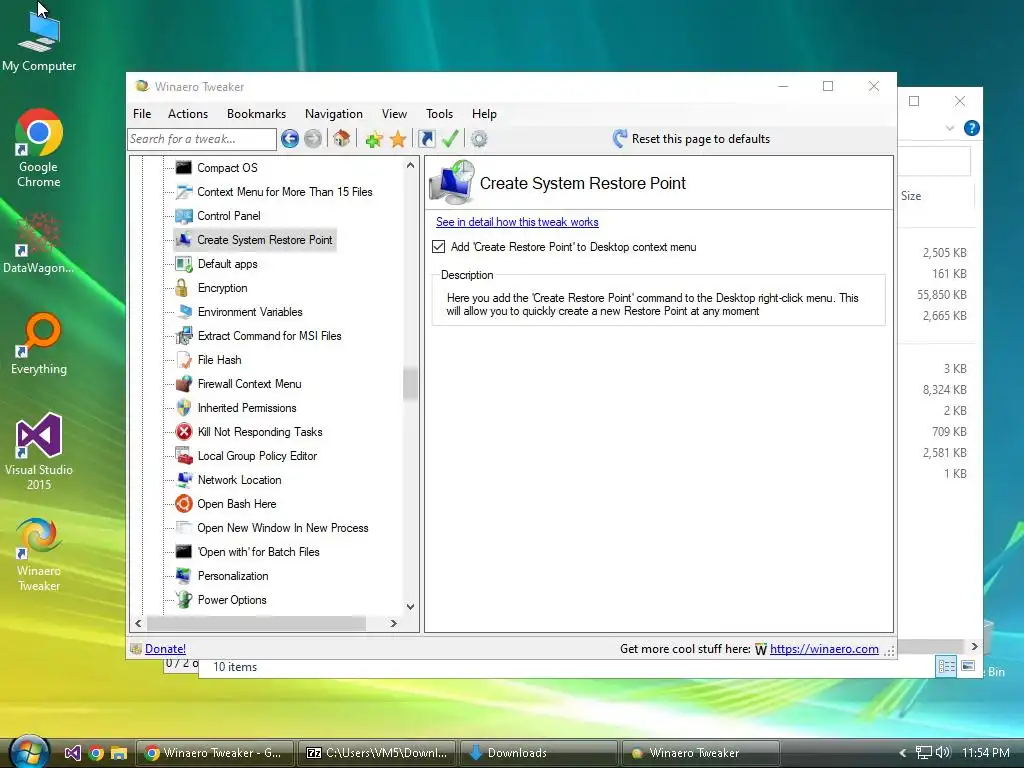Click the green checkmark toolbar icon
Image resolution: width=1024 pixels, height=768 pixels.
[x=450, y=138]
